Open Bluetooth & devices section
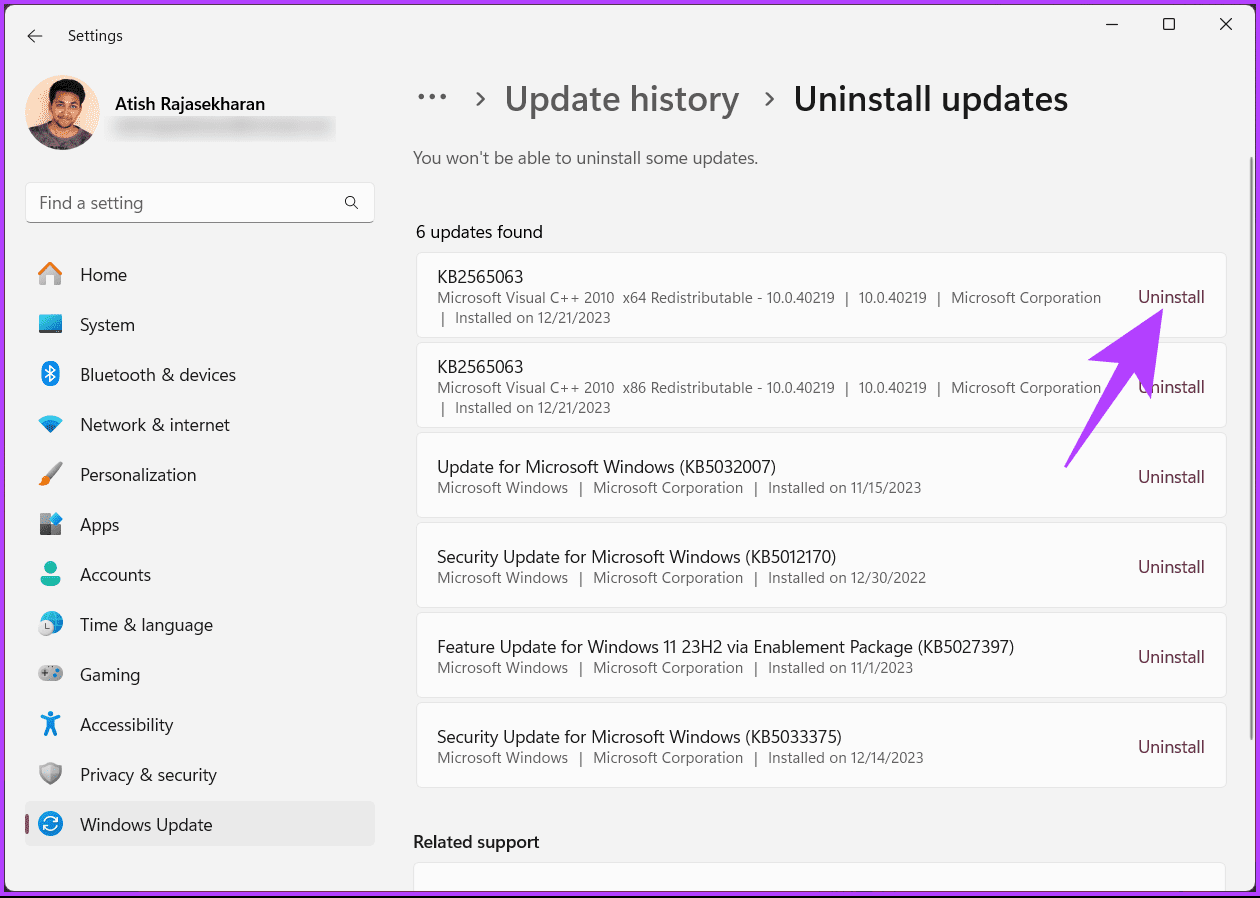1260x898 pixels. pos(158,375)
